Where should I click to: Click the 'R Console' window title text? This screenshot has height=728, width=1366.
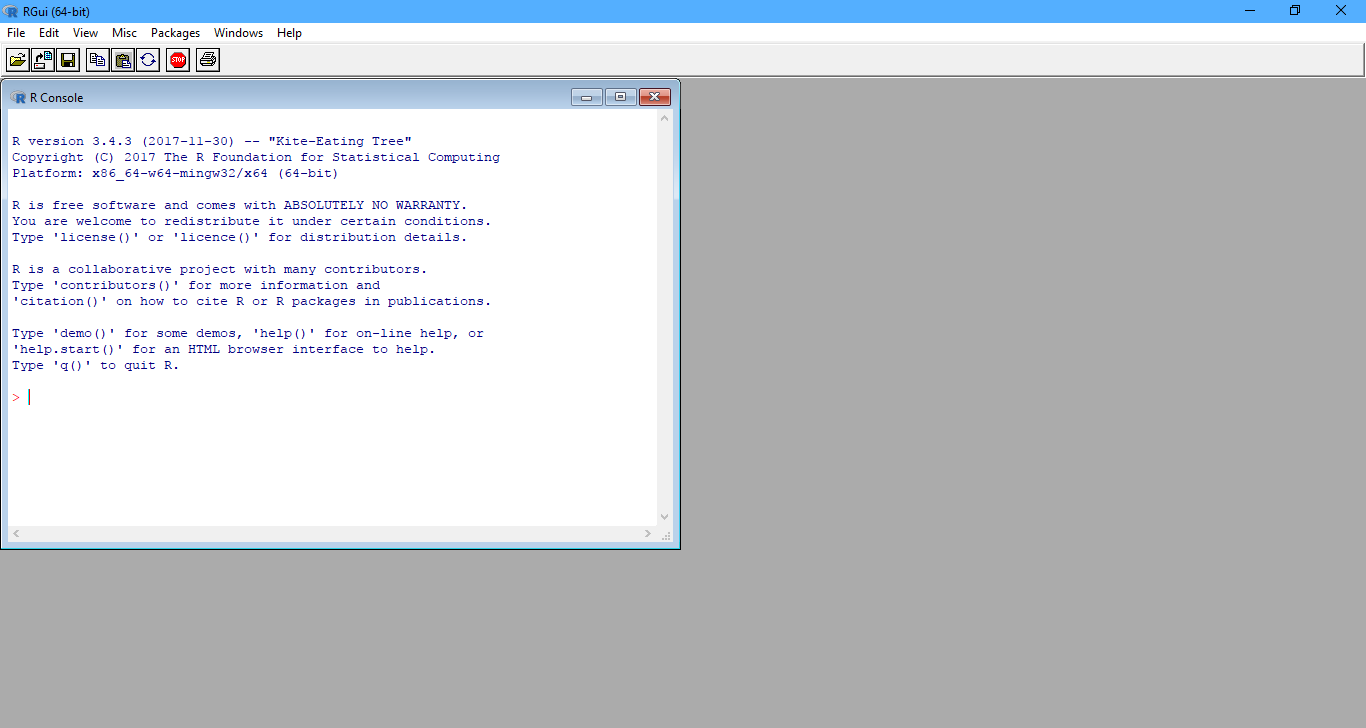point(57,98)
